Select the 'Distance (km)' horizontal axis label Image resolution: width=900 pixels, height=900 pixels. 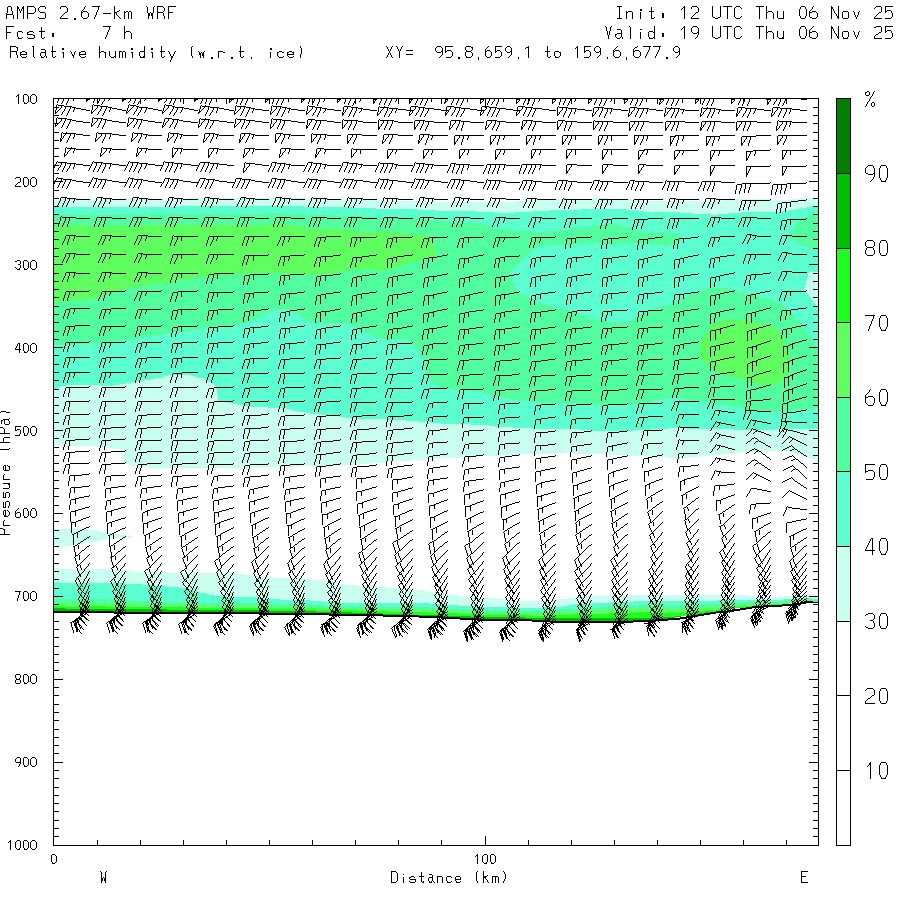(x=448, y=877)
